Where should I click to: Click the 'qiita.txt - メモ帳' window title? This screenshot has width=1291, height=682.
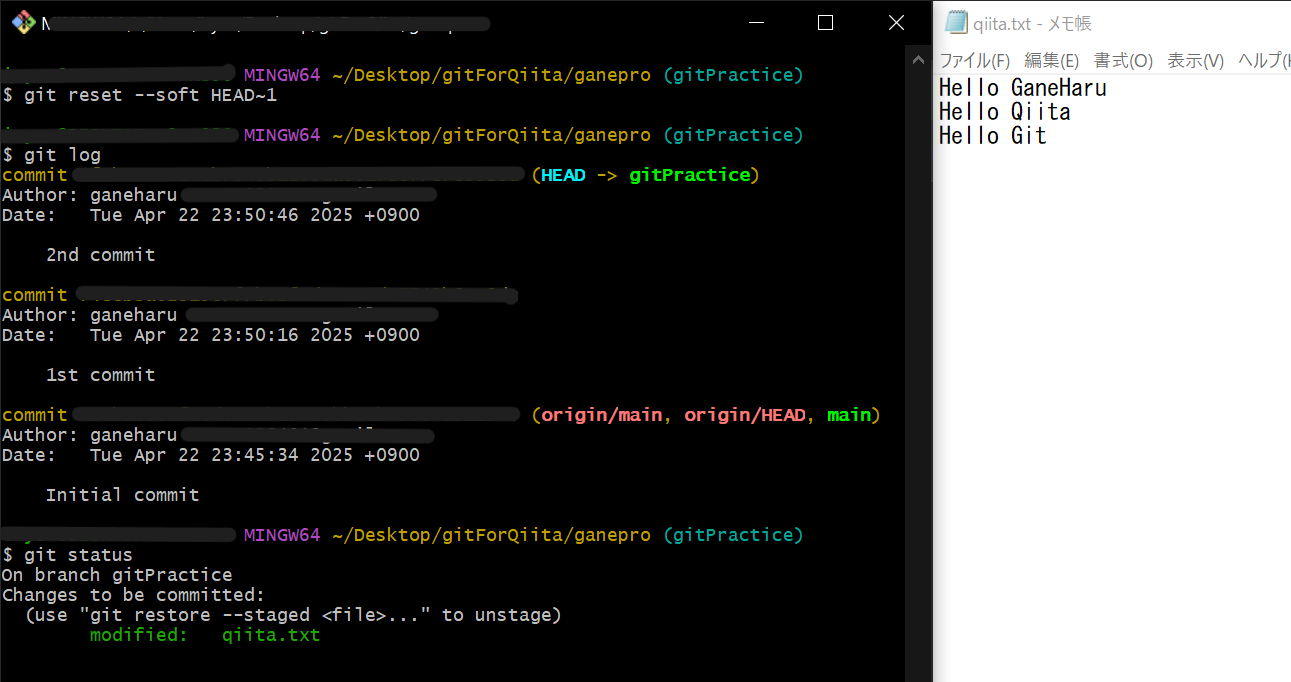click(1032, 23)
